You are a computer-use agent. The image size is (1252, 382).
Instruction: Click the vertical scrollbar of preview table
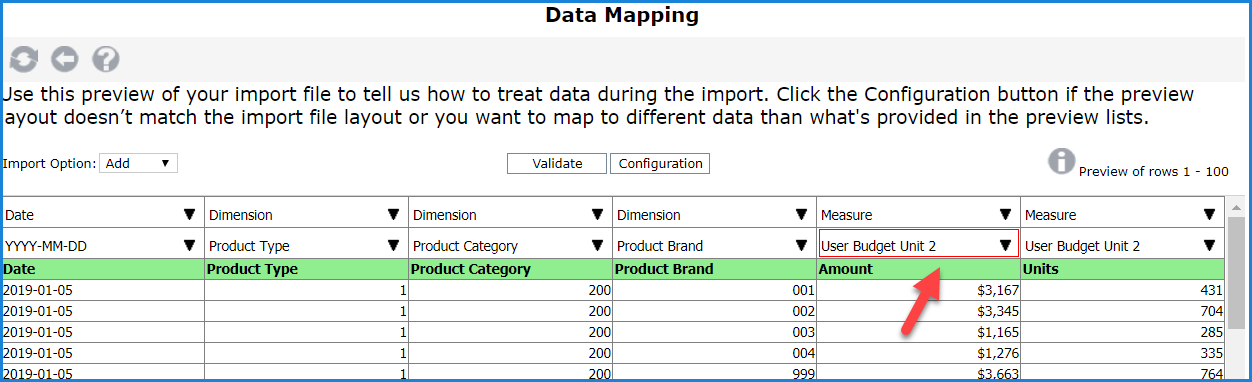point(1236,290)
